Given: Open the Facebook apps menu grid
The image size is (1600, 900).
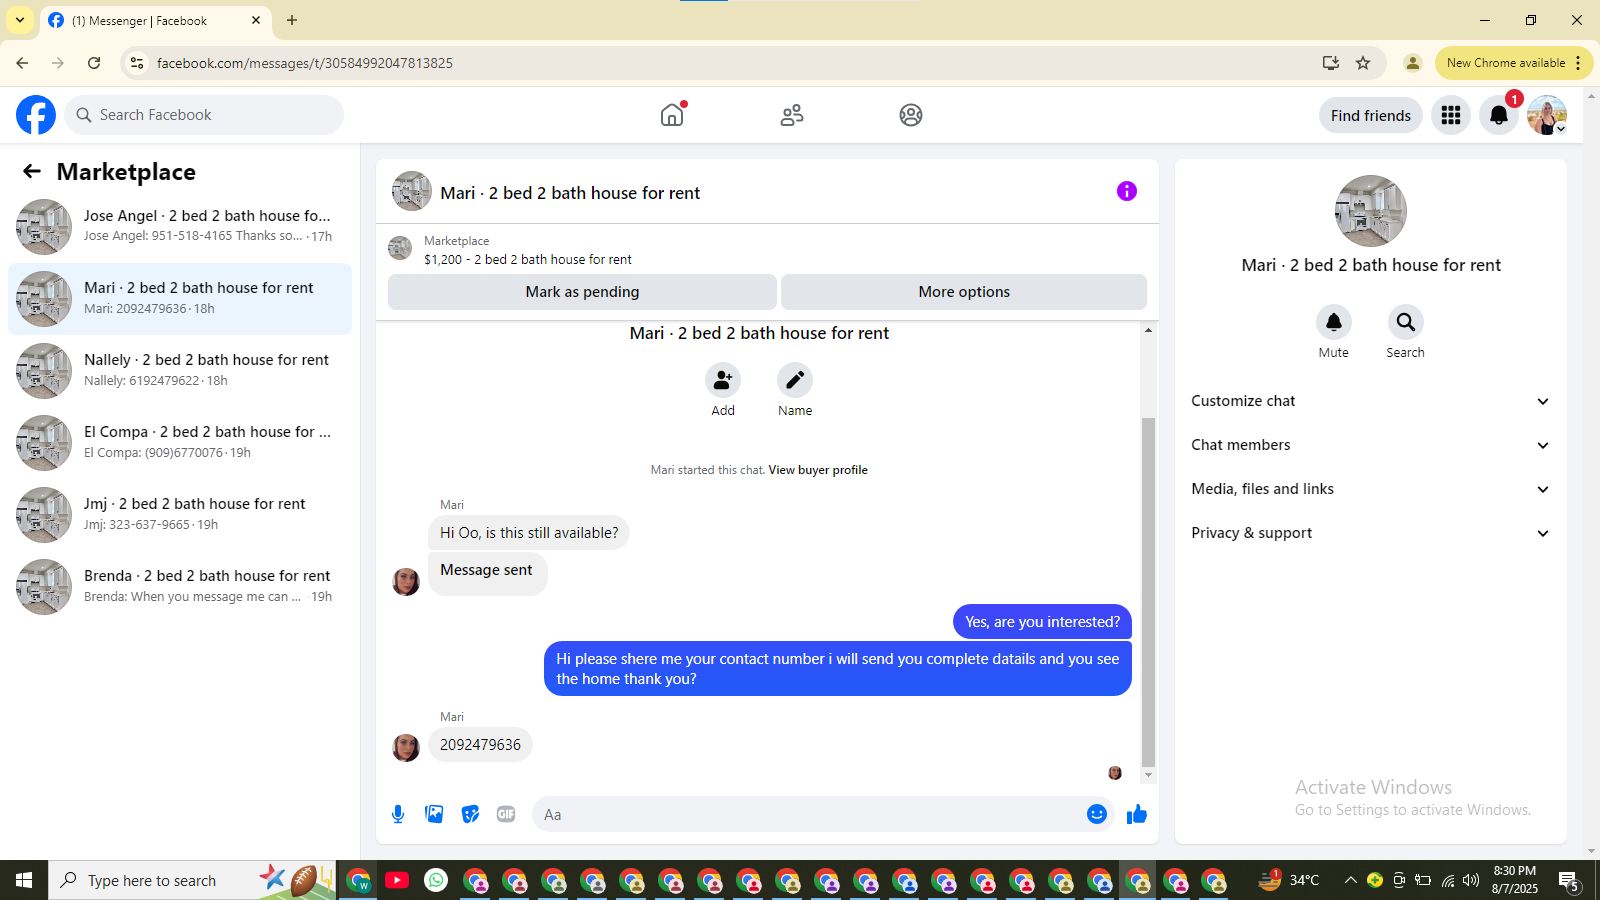Looking at the screenshot, I should 1451,115.
